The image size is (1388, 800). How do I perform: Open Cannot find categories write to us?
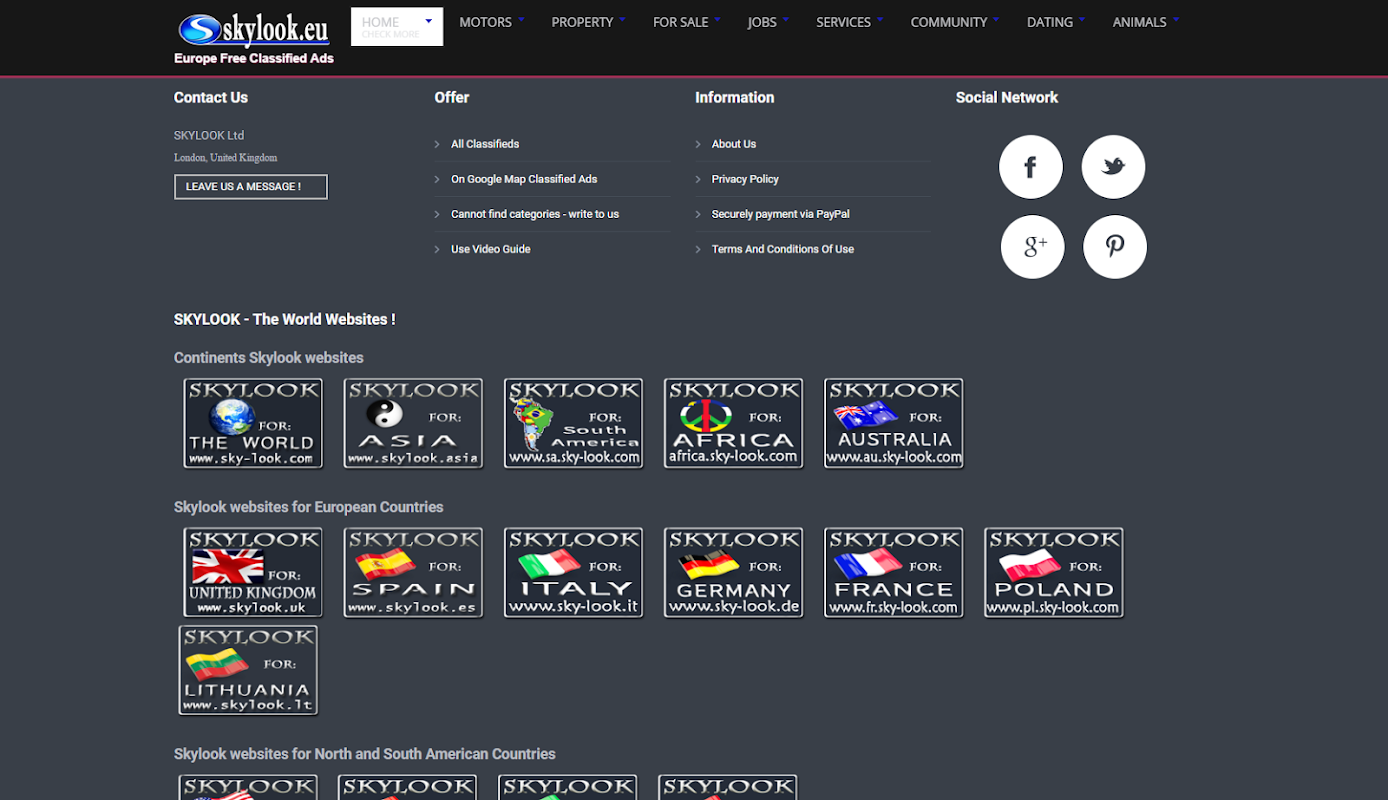[x=535, y=214]
